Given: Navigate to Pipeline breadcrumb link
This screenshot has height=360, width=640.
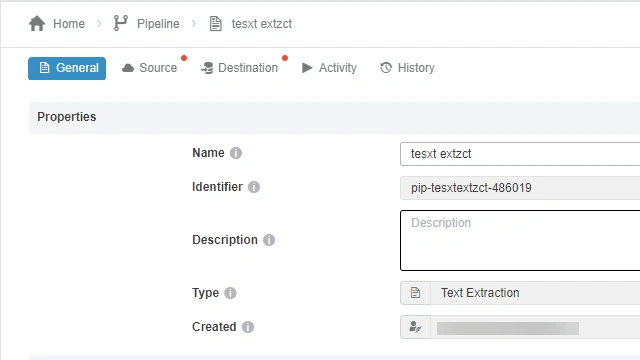Looking at the screenshot, I should (158, 24).
